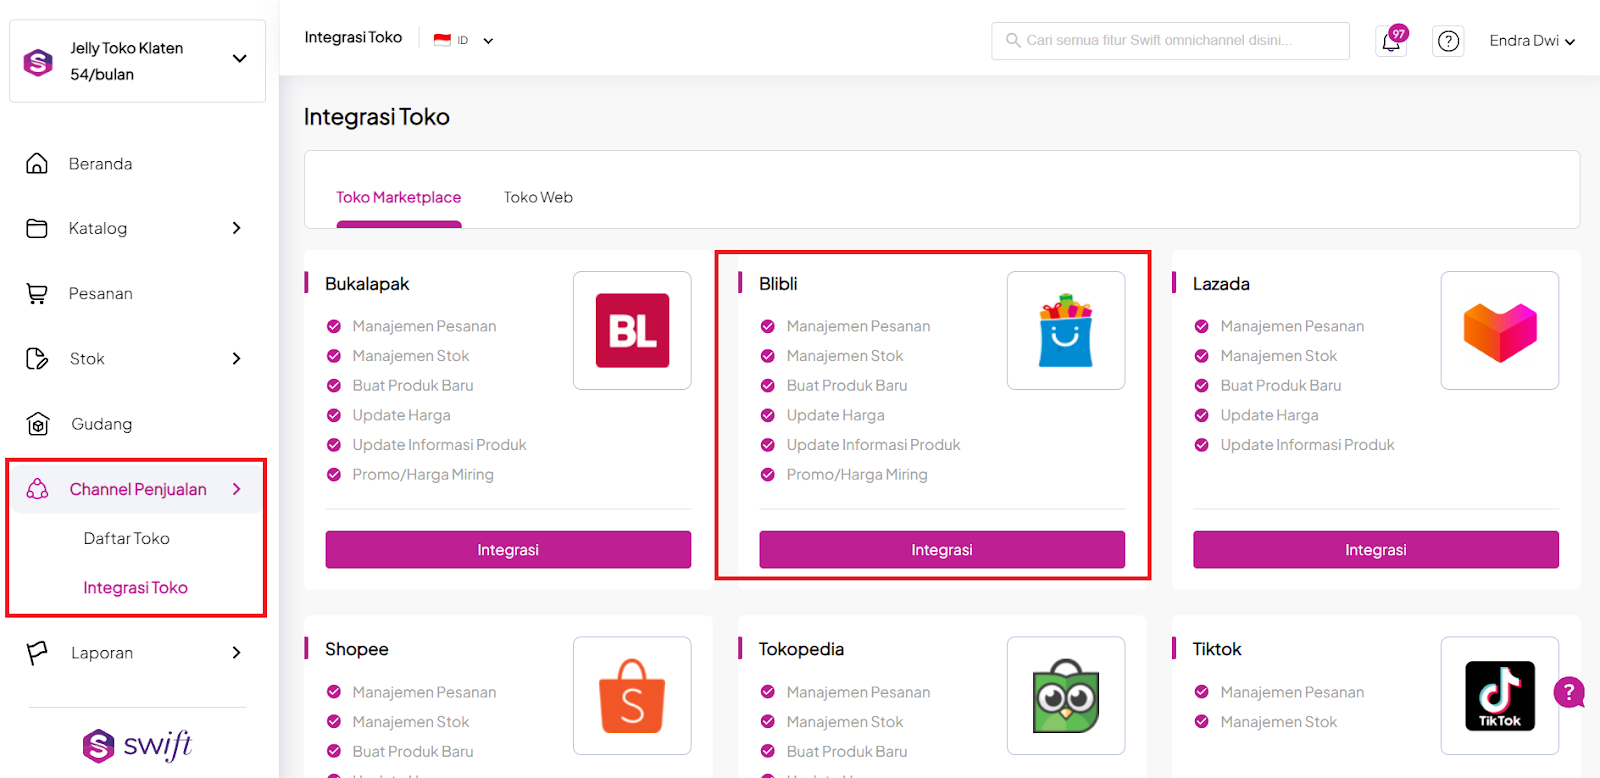Go to Gudang menu item
The image size is (1600, 778).
tap(102, 424)
